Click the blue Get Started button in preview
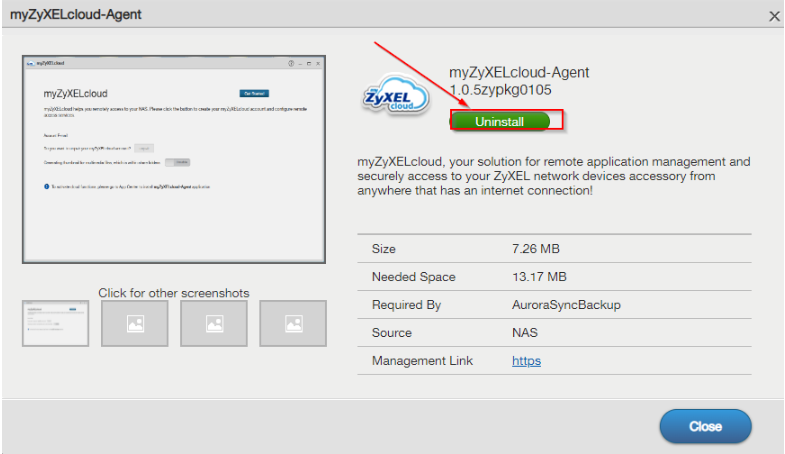Image resolution: width=785 pixels, height=454 pixels. pos(254,92)
